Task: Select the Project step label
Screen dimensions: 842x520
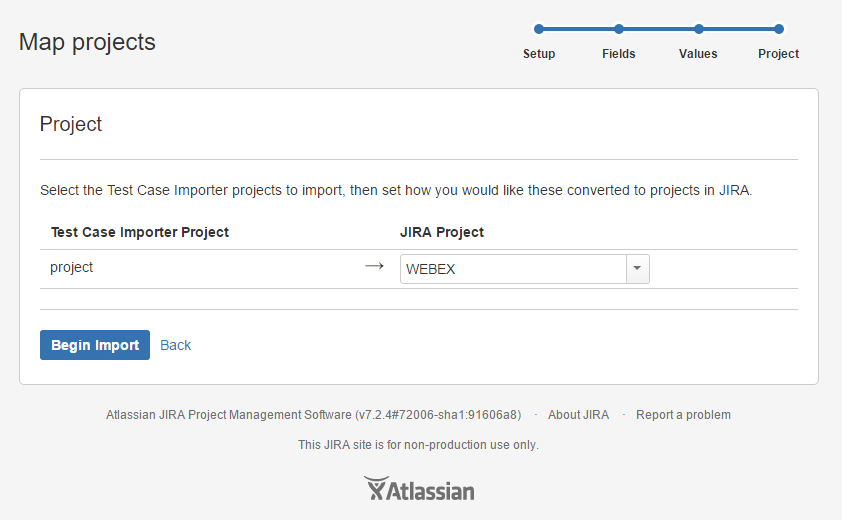Action: click(x=779, y=54)
